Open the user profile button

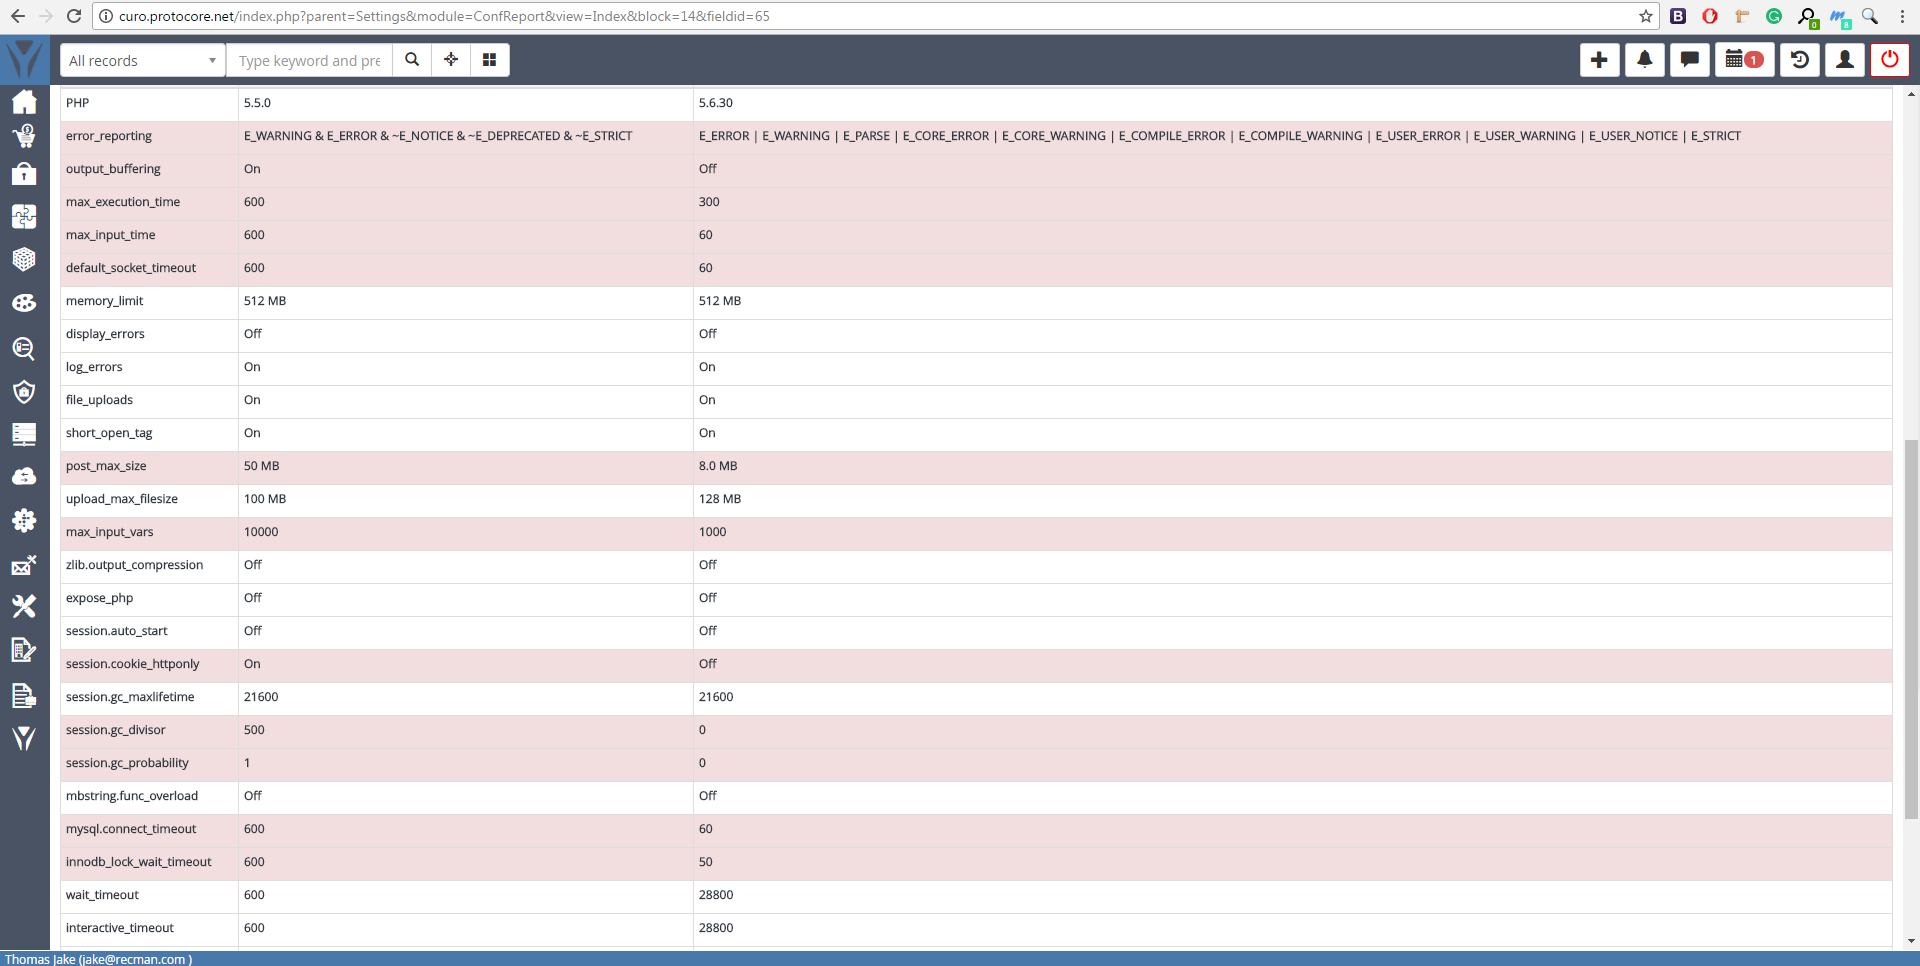1844,60
